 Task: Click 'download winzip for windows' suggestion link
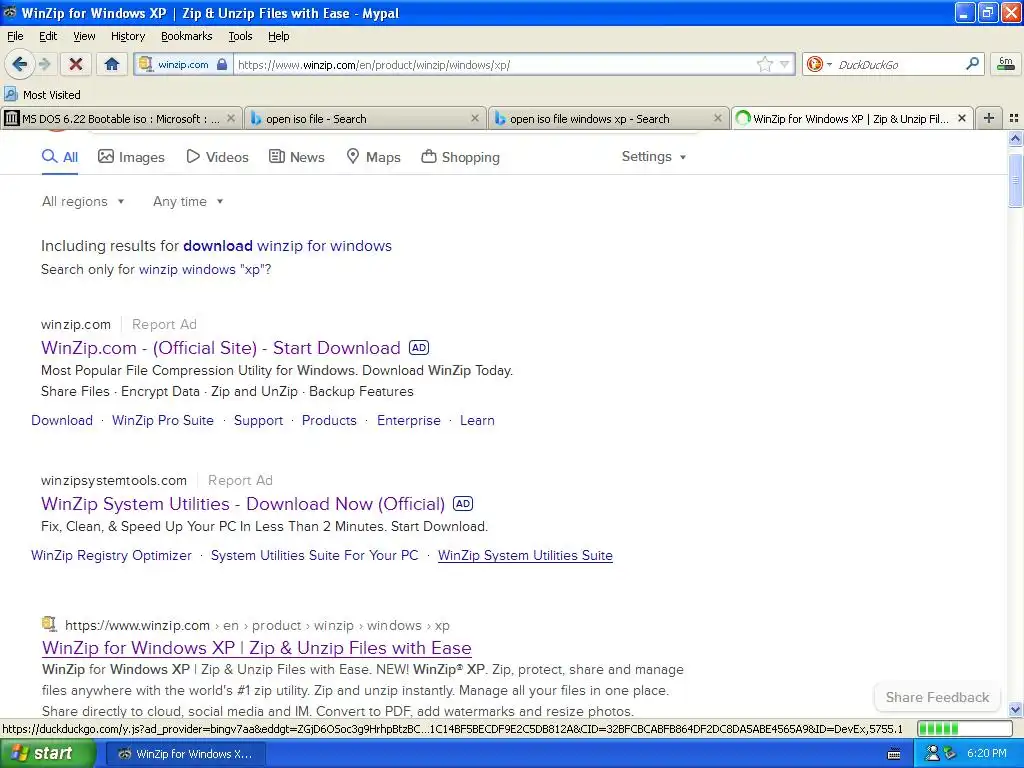point(287,246)
